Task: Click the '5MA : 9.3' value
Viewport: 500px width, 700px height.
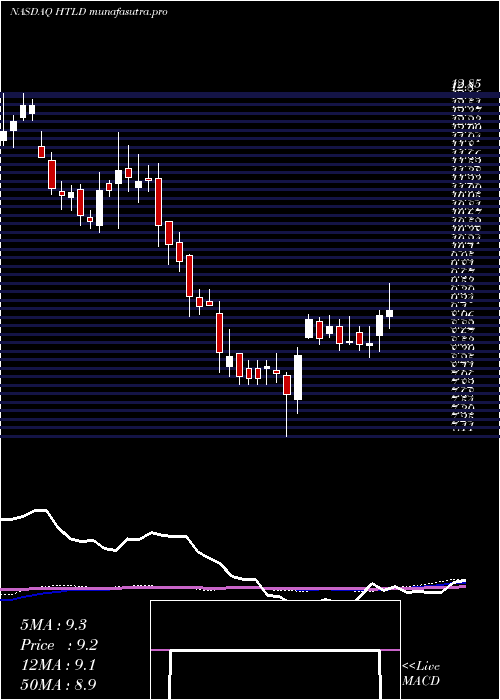Action: [53, 625]
